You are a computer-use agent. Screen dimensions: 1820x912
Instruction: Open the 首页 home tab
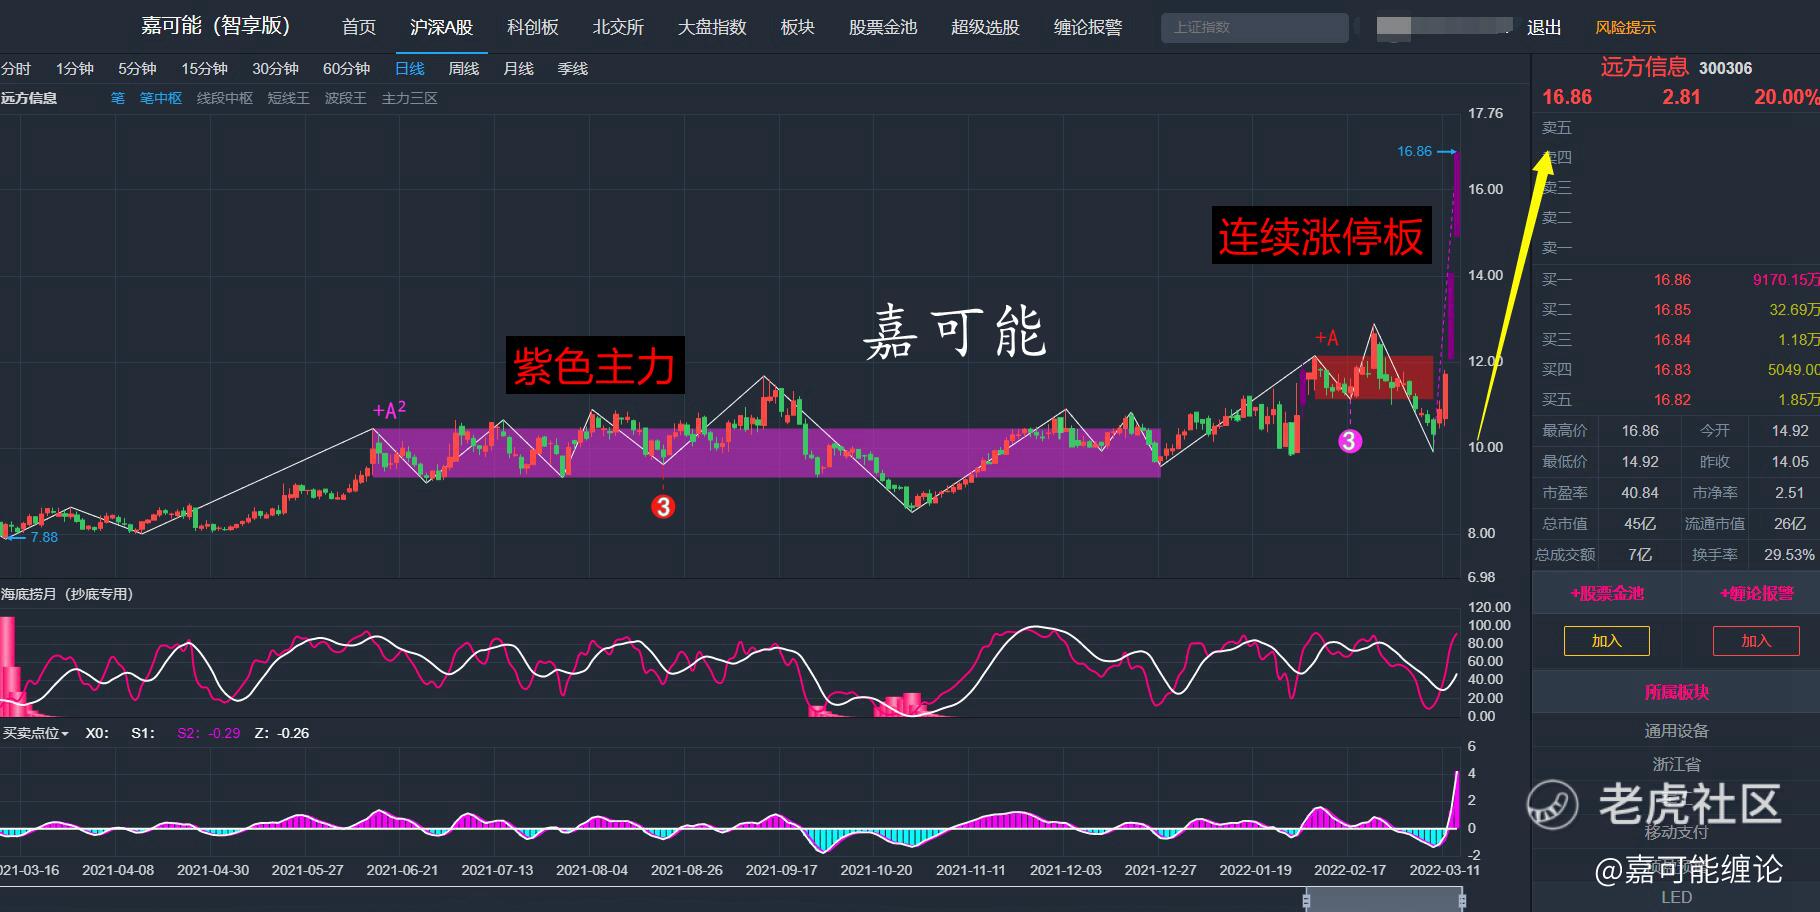359,27
